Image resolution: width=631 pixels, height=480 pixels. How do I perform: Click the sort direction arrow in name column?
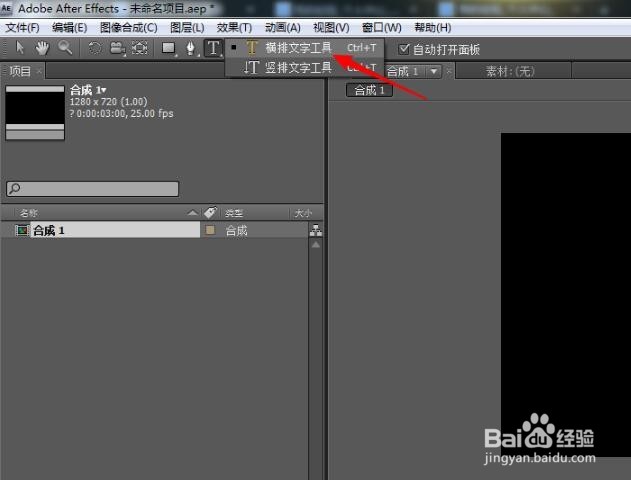[193, 213]
